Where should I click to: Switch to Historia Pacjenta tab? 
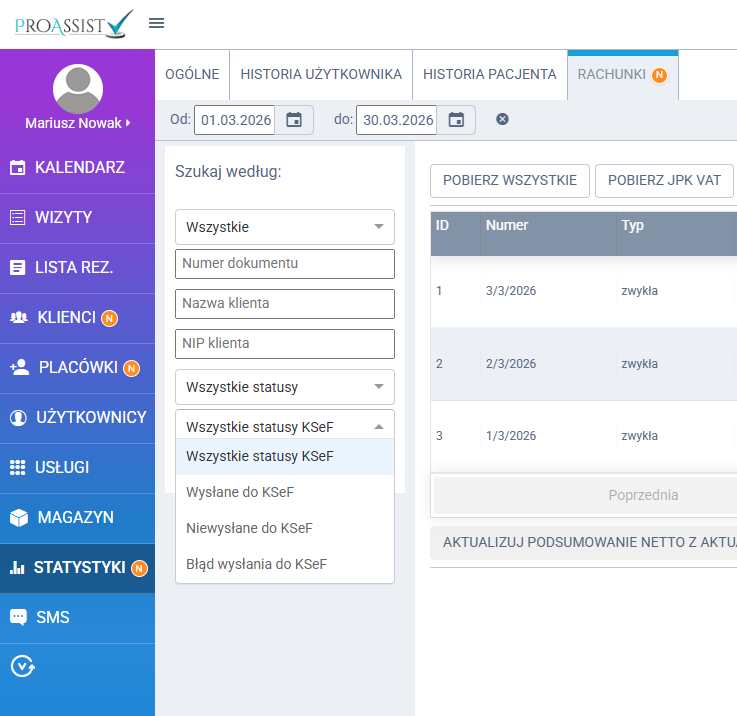pos(489,75)
